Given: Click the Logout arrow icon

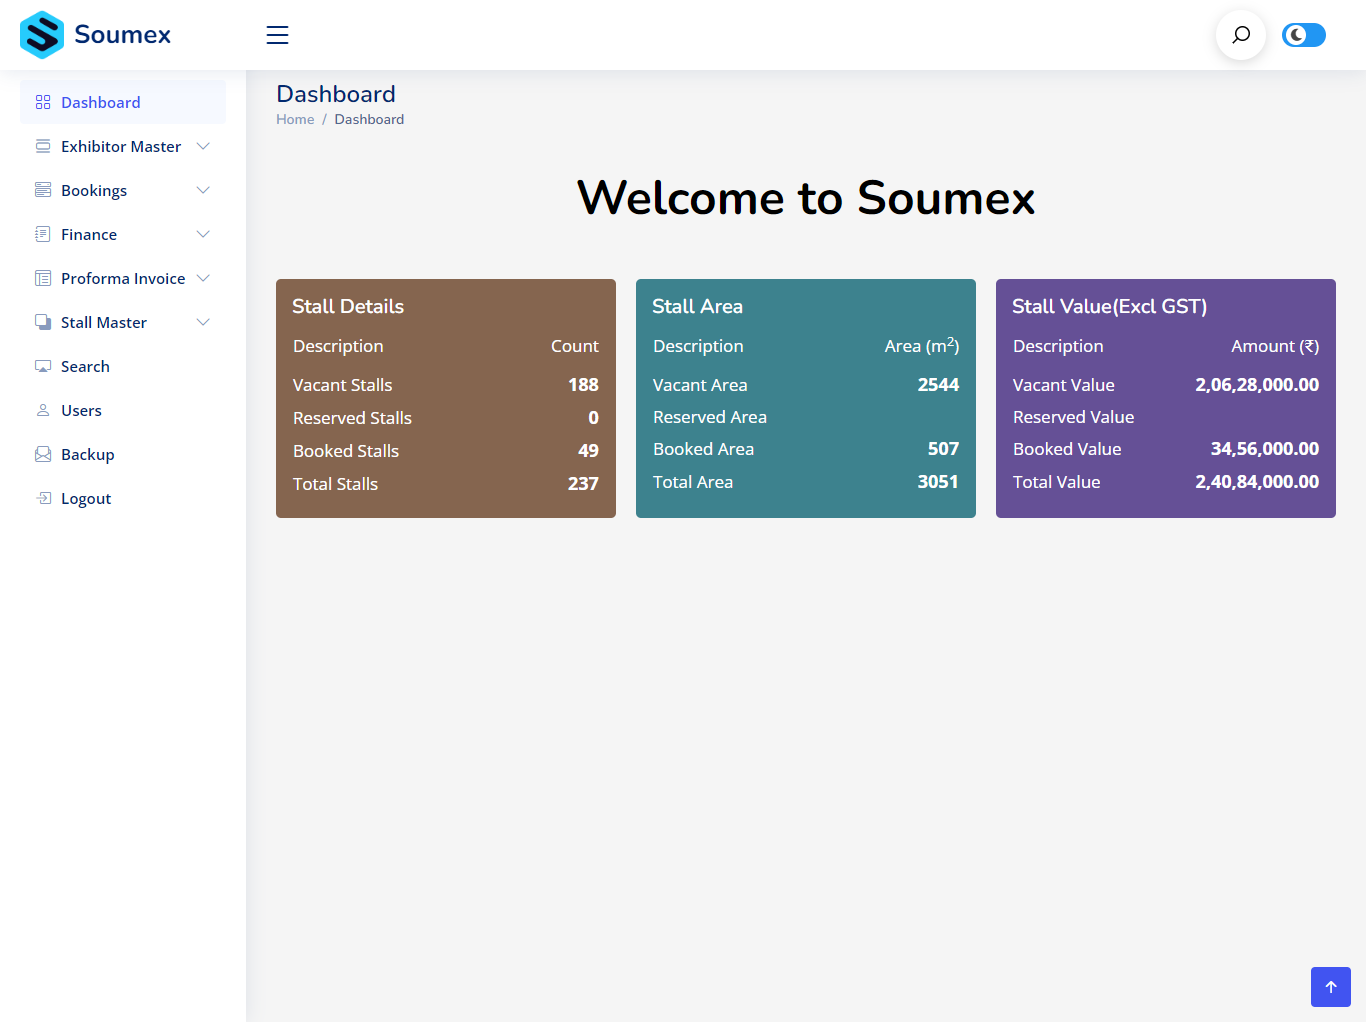Looking at the screenshot, I should coord(43,498).
